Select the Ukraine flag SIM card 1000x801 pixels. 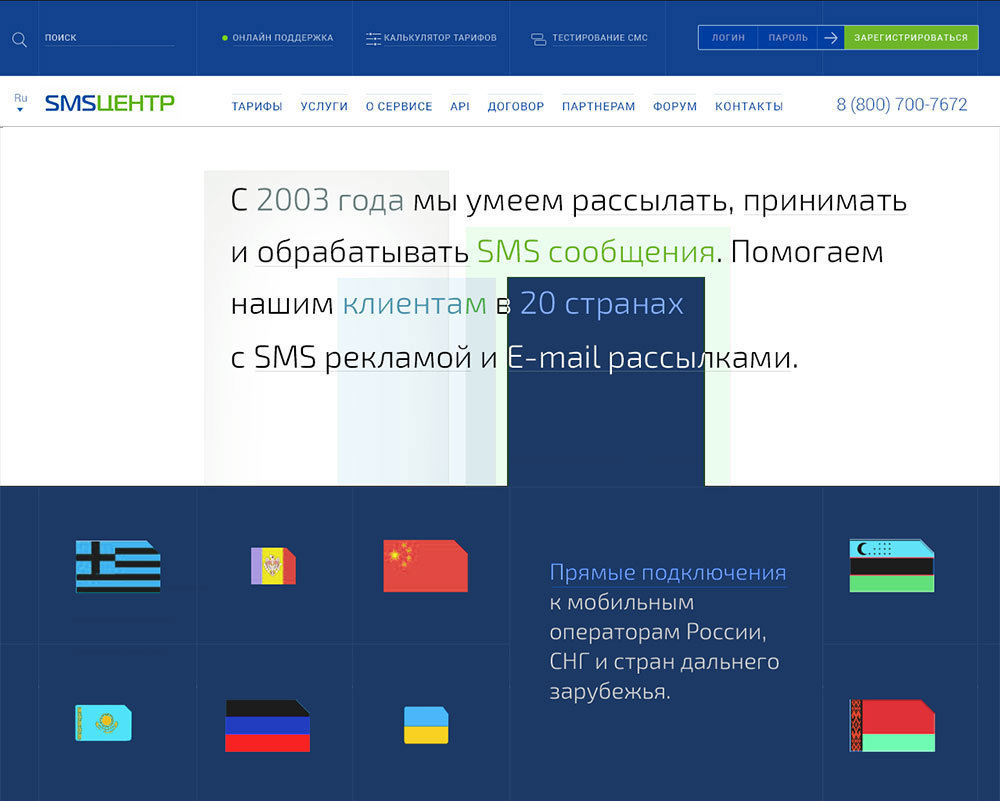pos(426,725)
